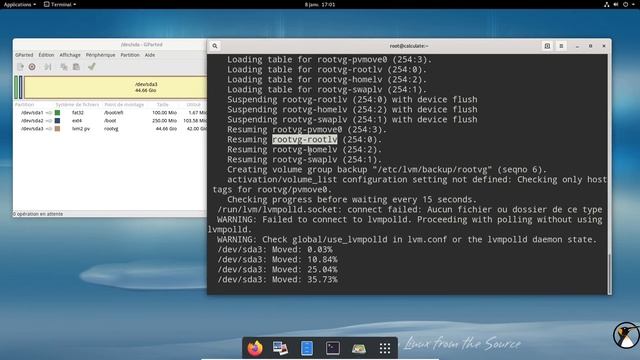
Task: Click the rootvg mount point cell
Action: (111, 129)
